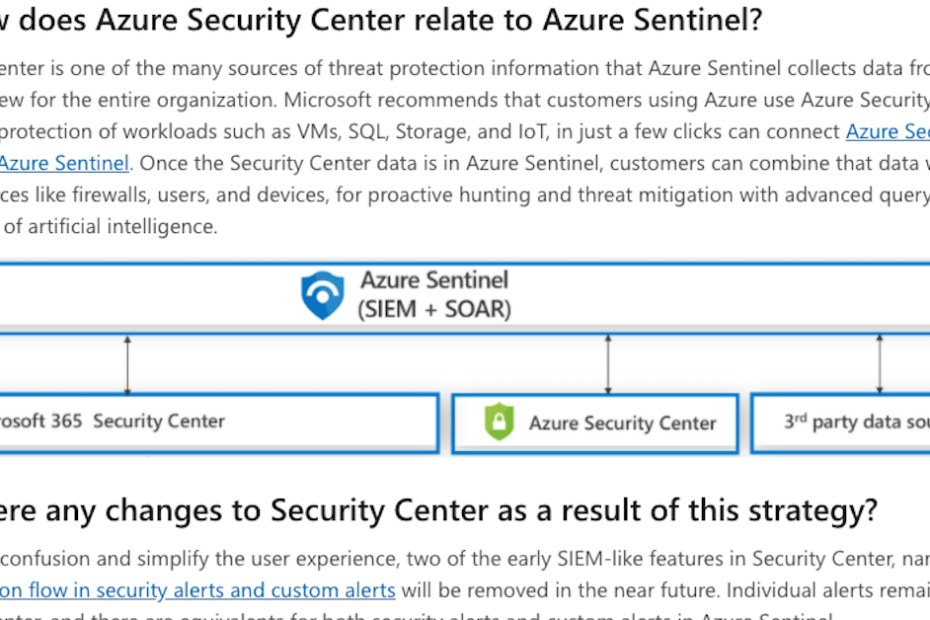
Task: Select the 3rd party data sources box
Action: [840, 423]
